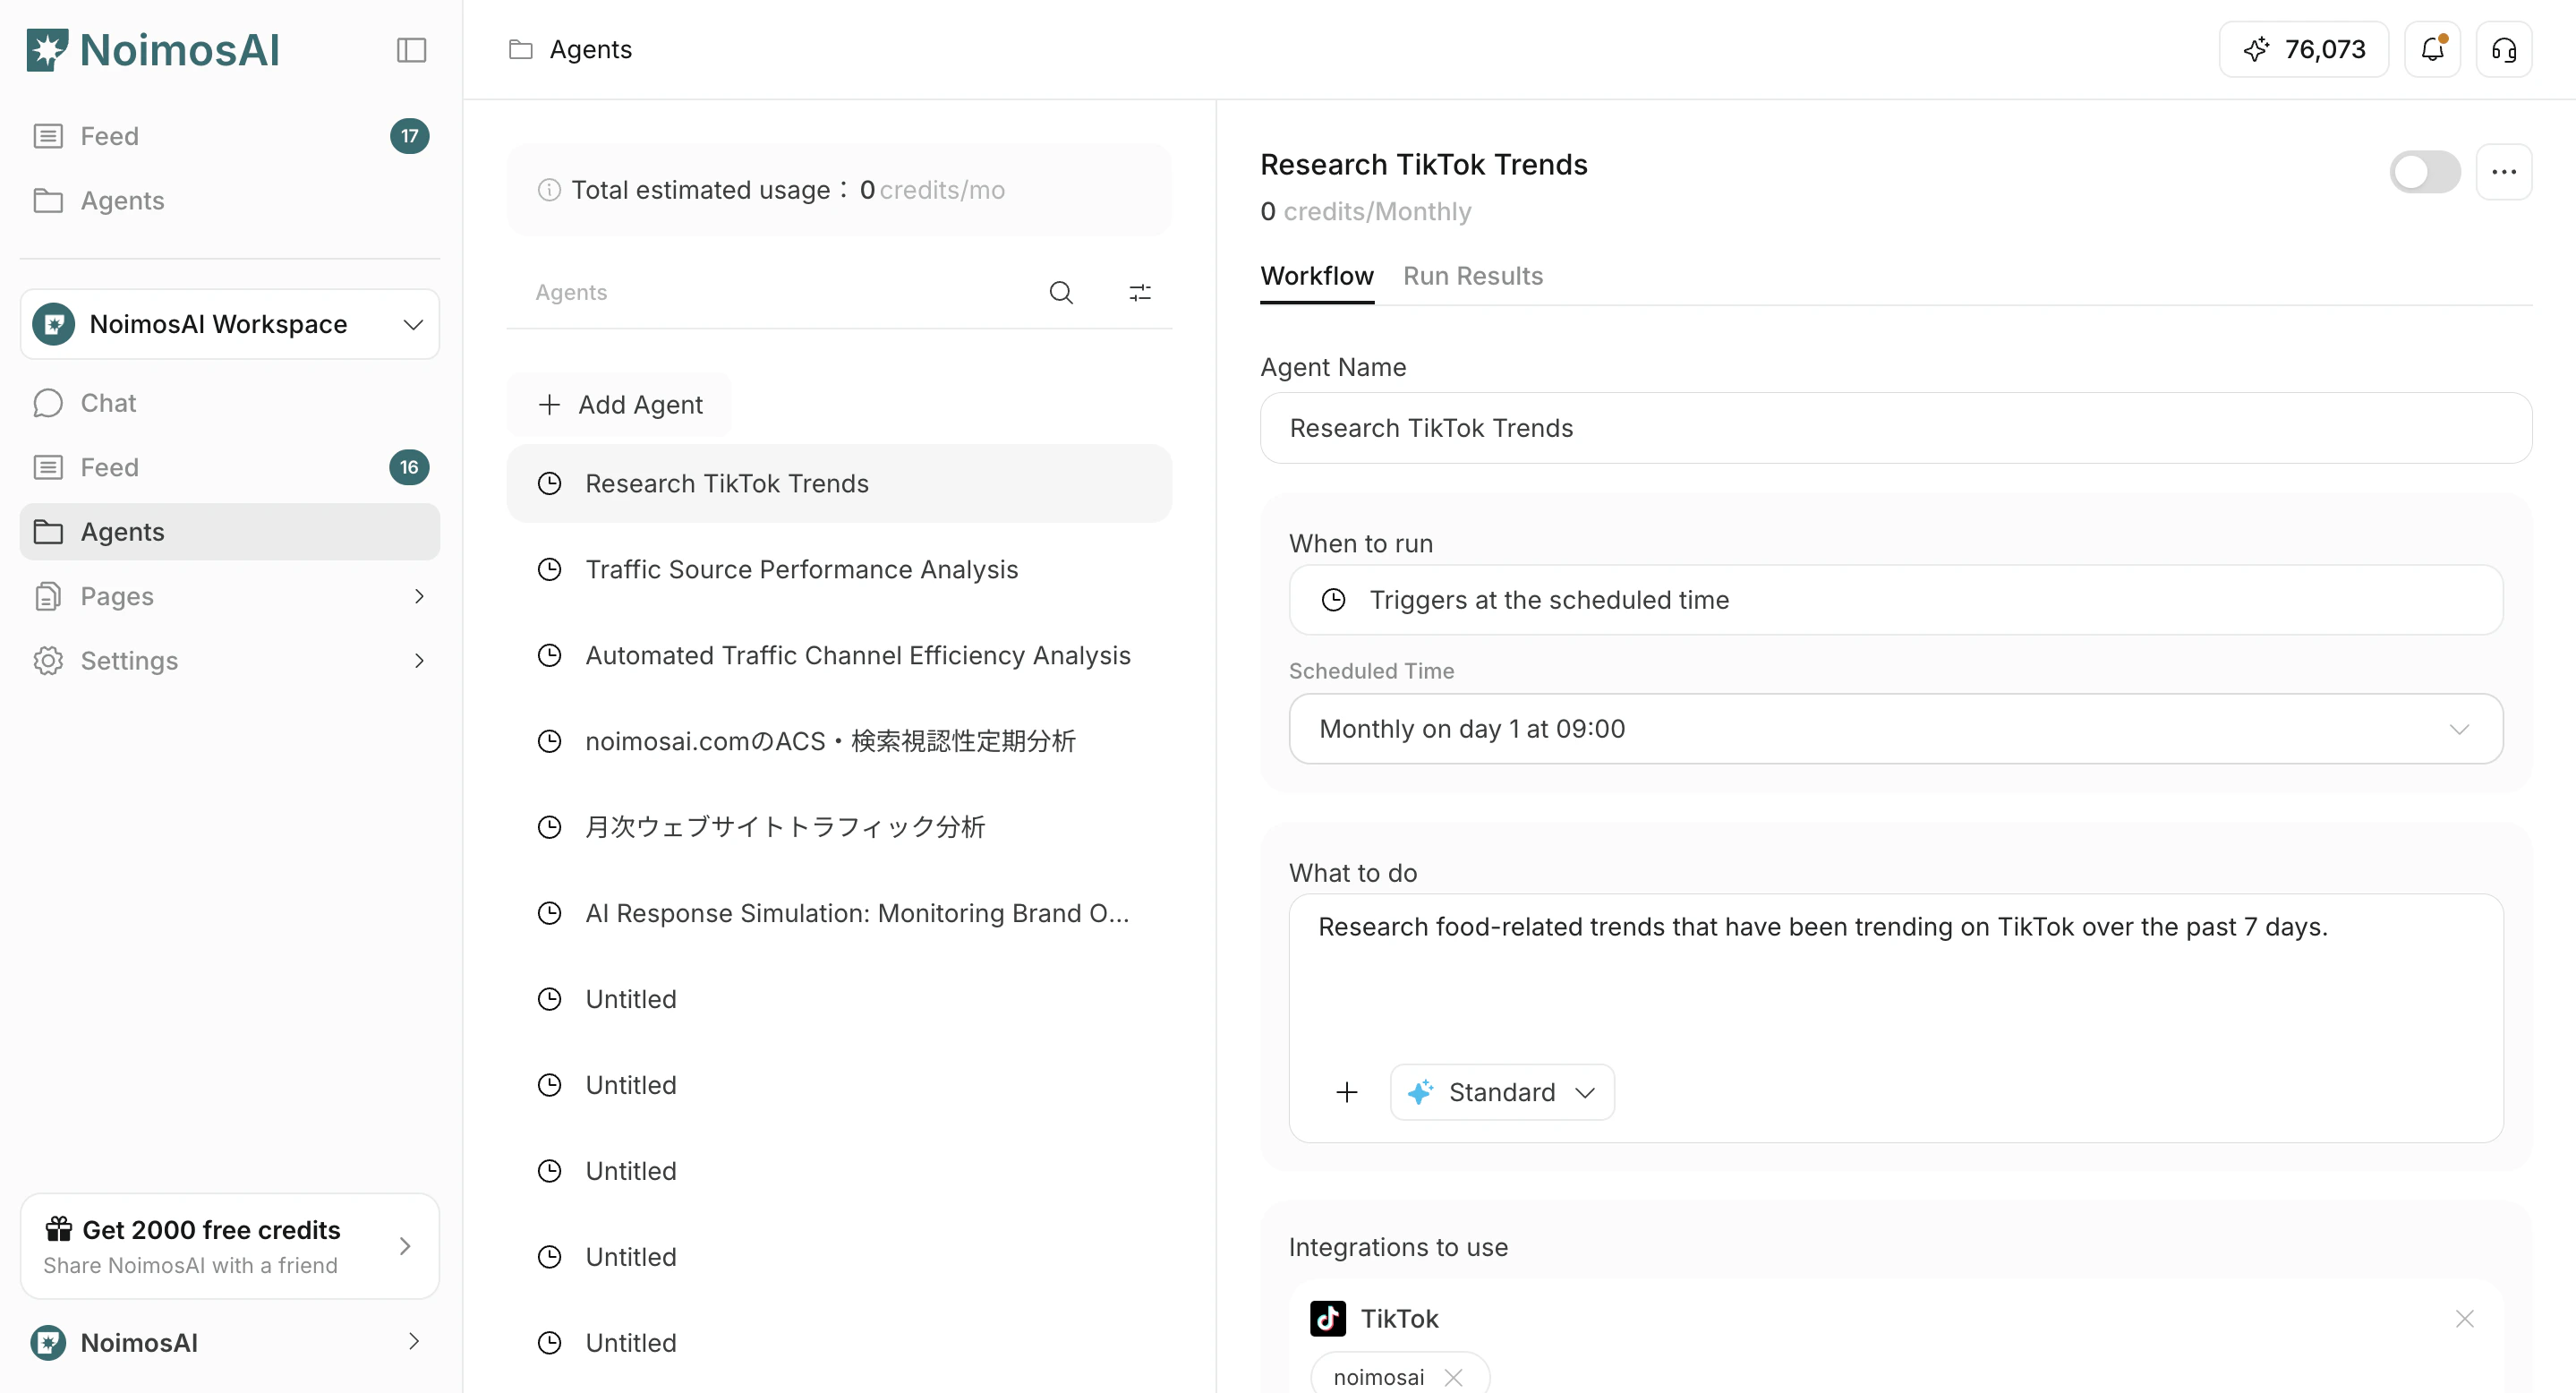This screenshot has width=2576, height=1393.
Task: Click the TikTok integration logo
Action: click(x=1328, y=1318)
